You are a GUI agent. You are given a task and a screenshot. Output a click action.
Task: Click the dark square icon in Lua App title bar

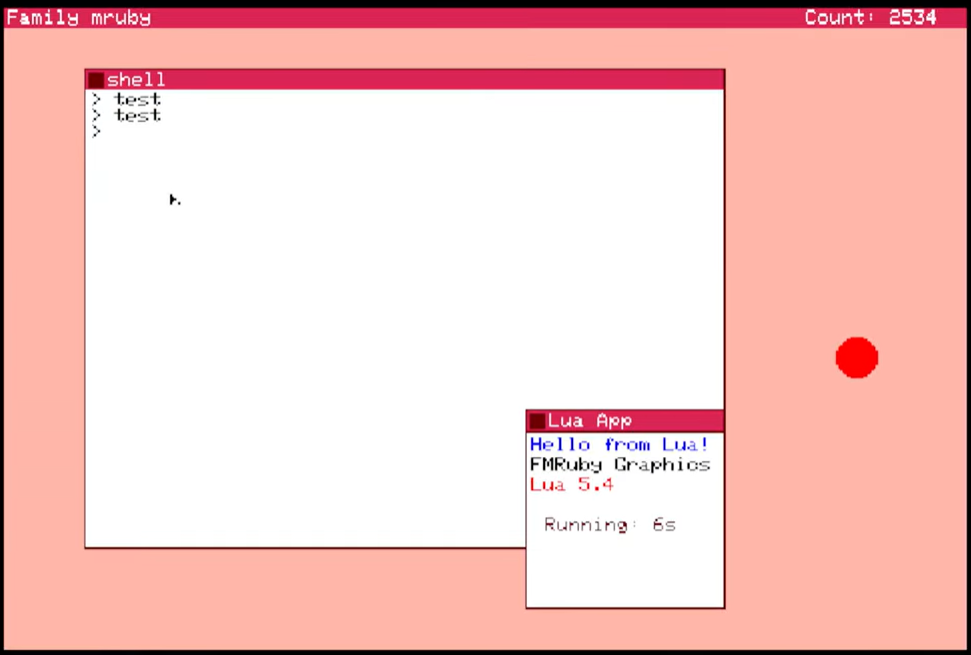[537, 421]
